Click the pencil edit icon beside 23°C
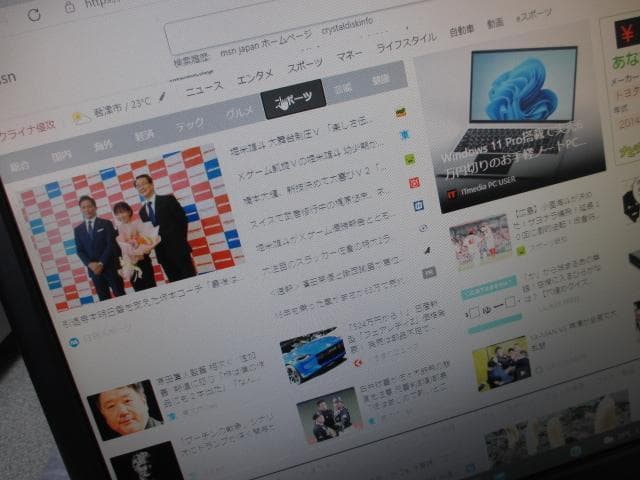Screen dimensions: 640x480 pos(162,96)
